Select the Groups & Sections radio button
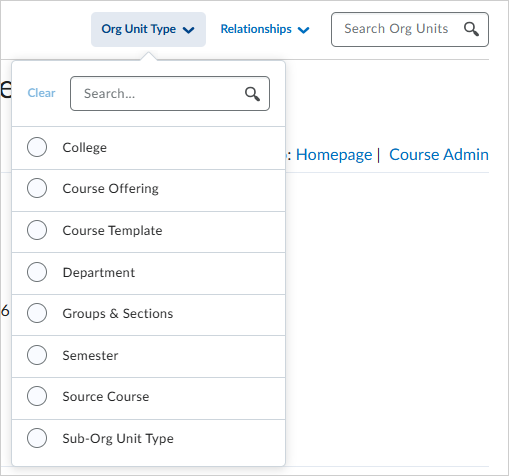The height and width of the screenshot is (476, 509). pyautogui.click(x=37, y=313)
